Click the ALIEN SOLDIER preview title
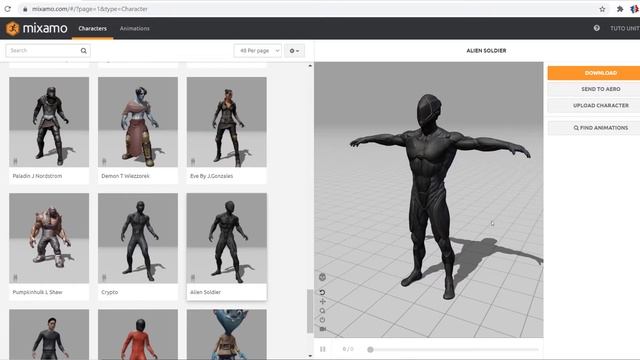The image size is (640, 360). pyautogui.click(x=486, y=51)
